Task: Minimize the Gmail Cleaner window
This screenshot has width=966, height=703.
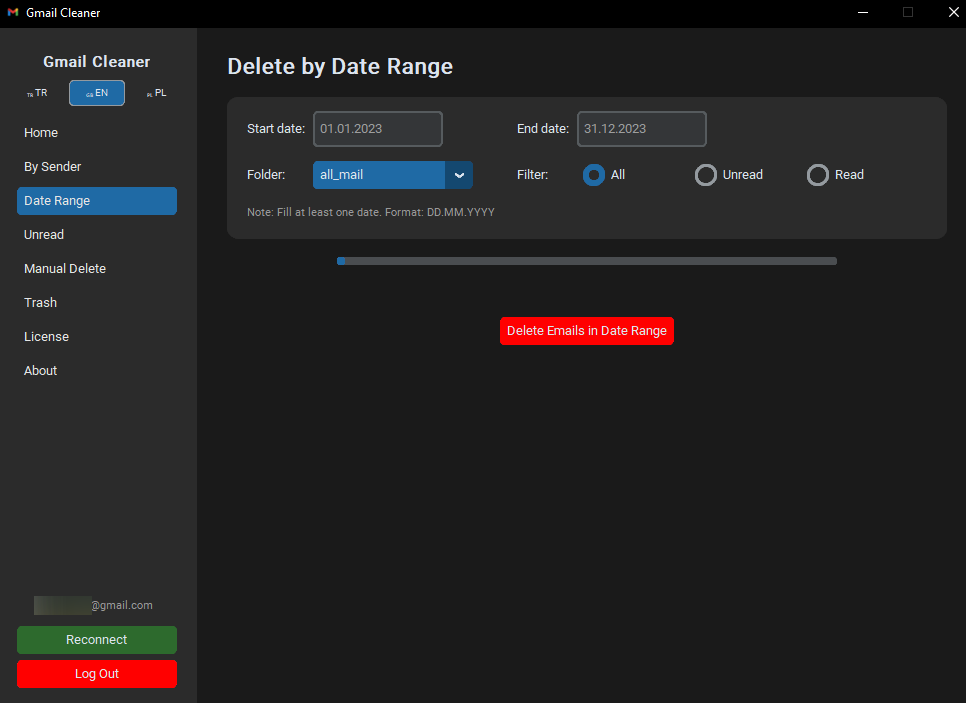Action: pyautogui.click(x=862, y=12)
